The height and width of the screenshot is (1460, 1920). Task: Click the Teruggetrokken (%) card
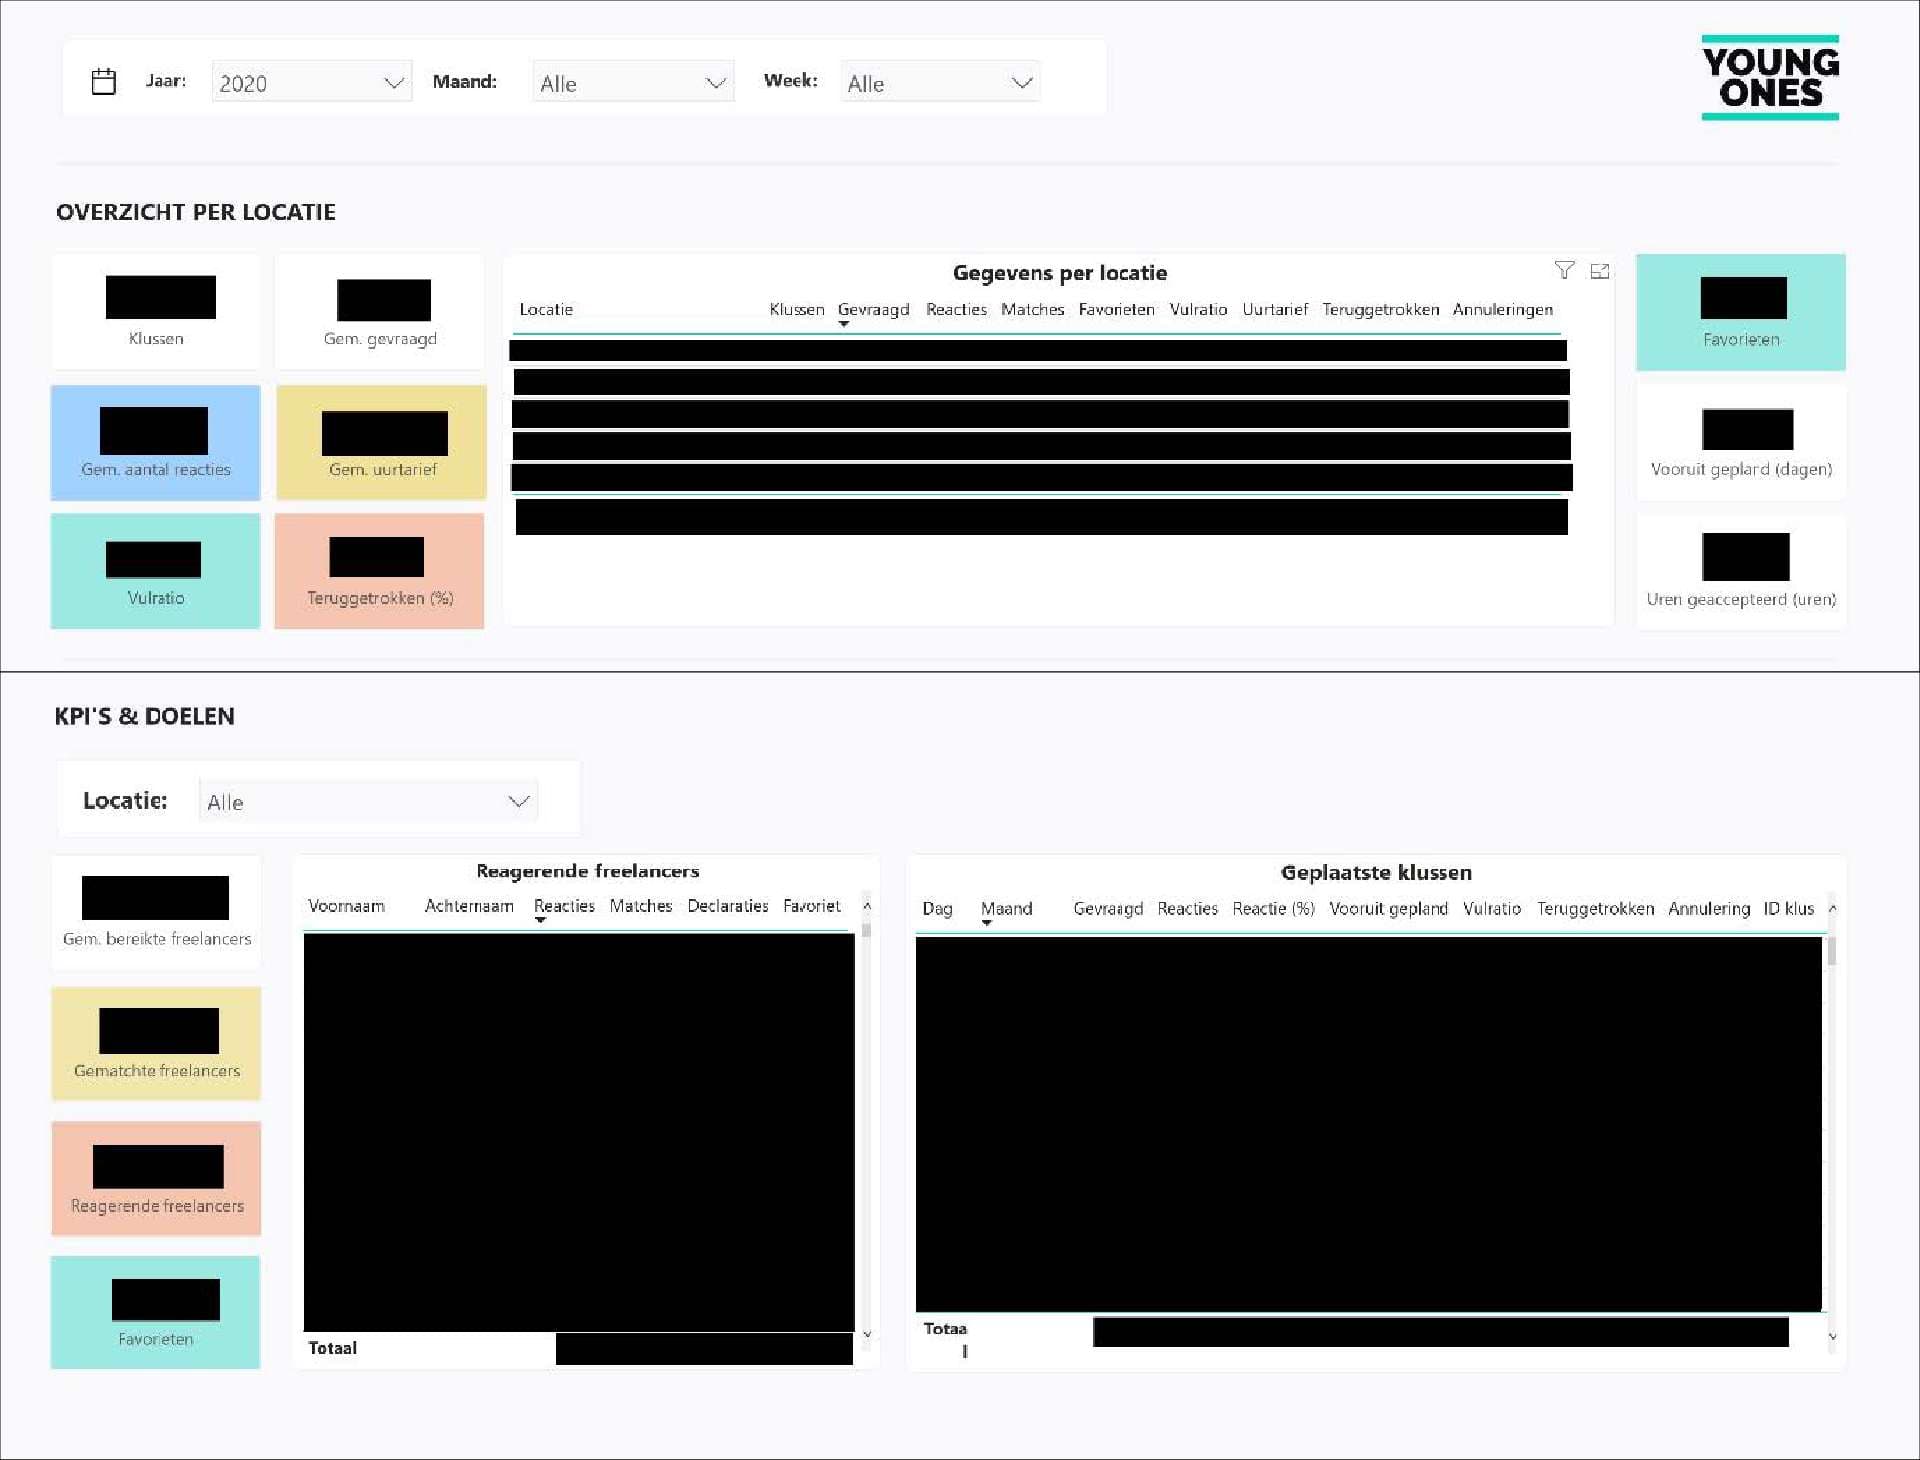coord(379,571)
